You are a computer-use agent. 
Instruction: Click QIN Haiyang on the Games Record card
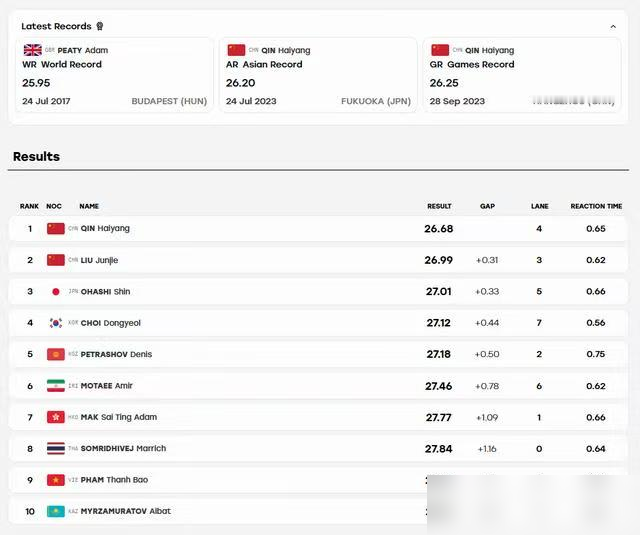tap(489, 50)
